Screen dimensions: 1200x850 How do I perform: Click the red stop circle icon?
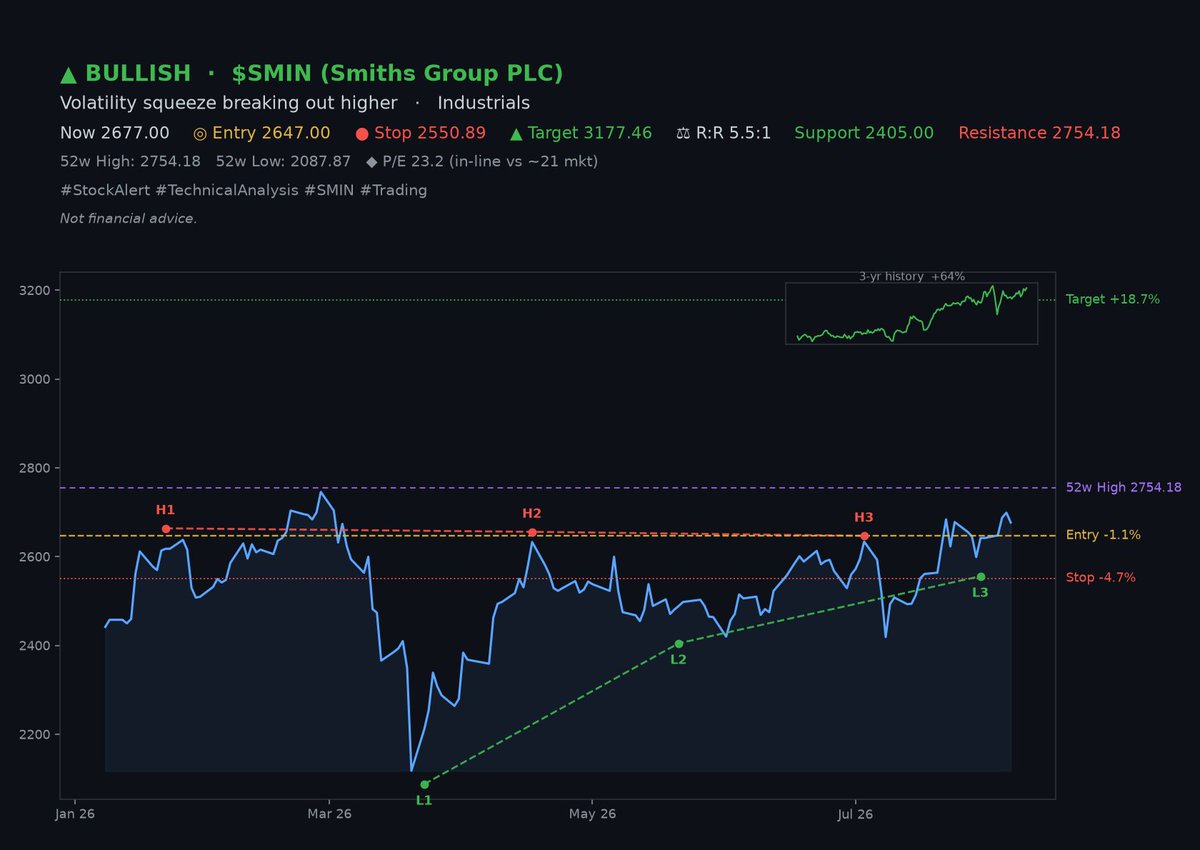click(362, 133)
